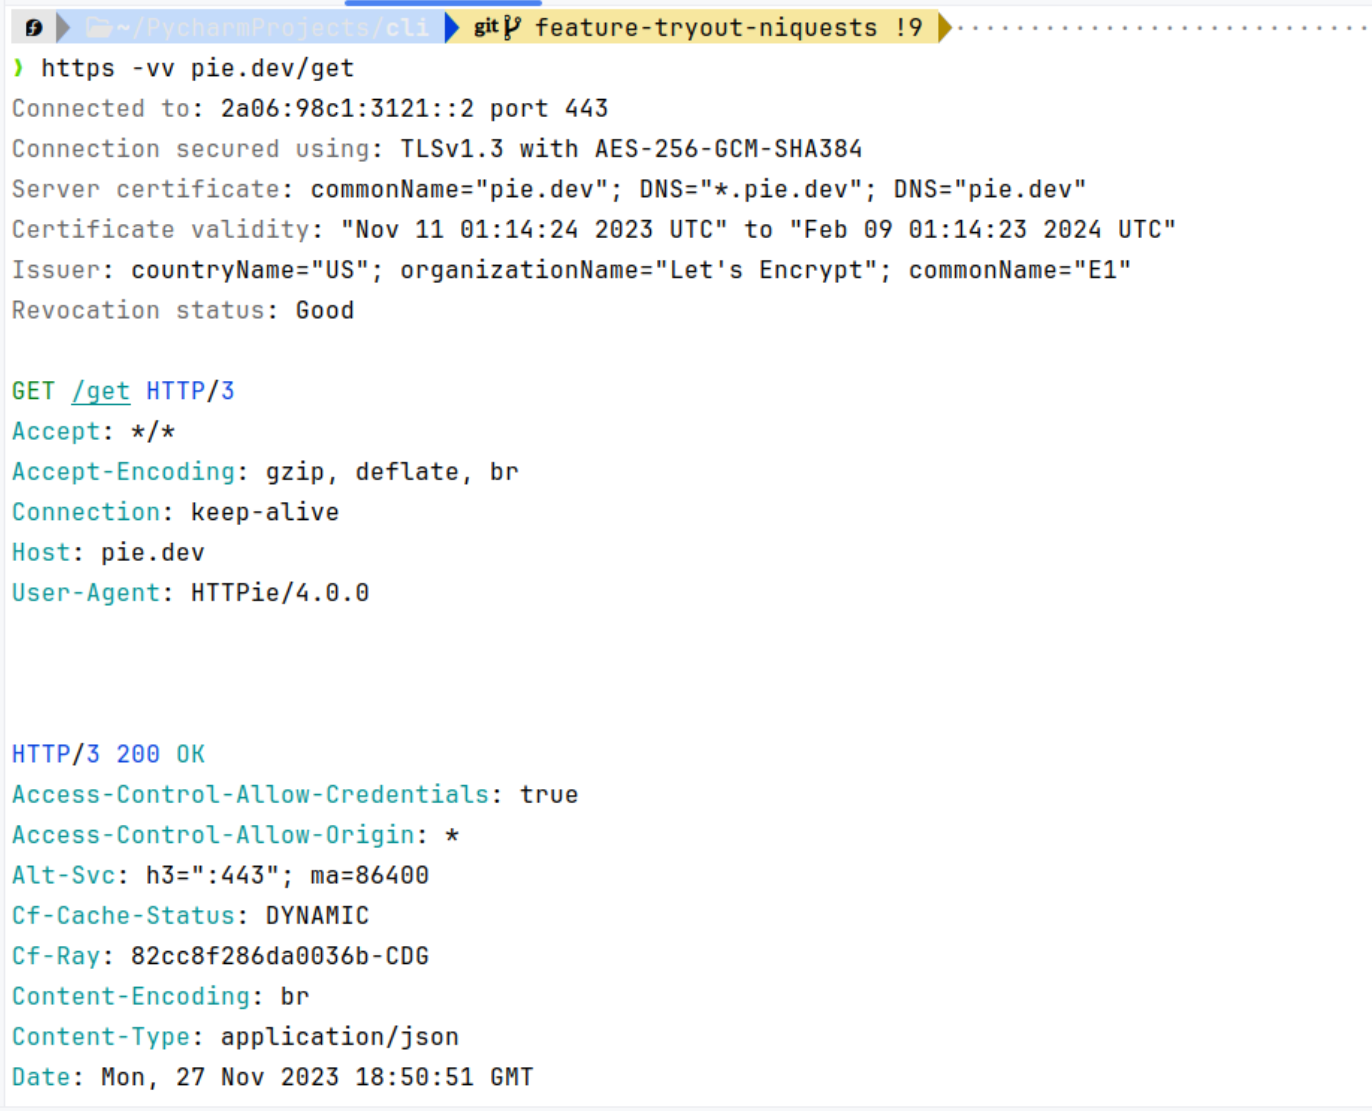Click the HTTP/3 200 OK status line
The height and width of the screenshot is (1111, 1372).
click(x=108, y=754)
